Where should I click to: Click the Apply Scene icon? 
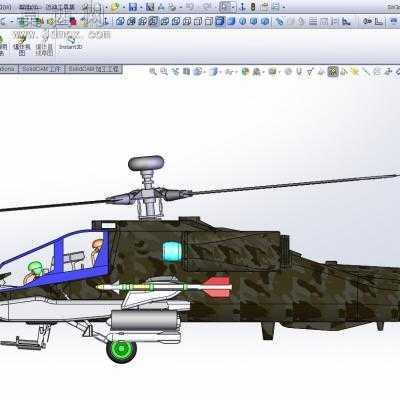point(256,71)
